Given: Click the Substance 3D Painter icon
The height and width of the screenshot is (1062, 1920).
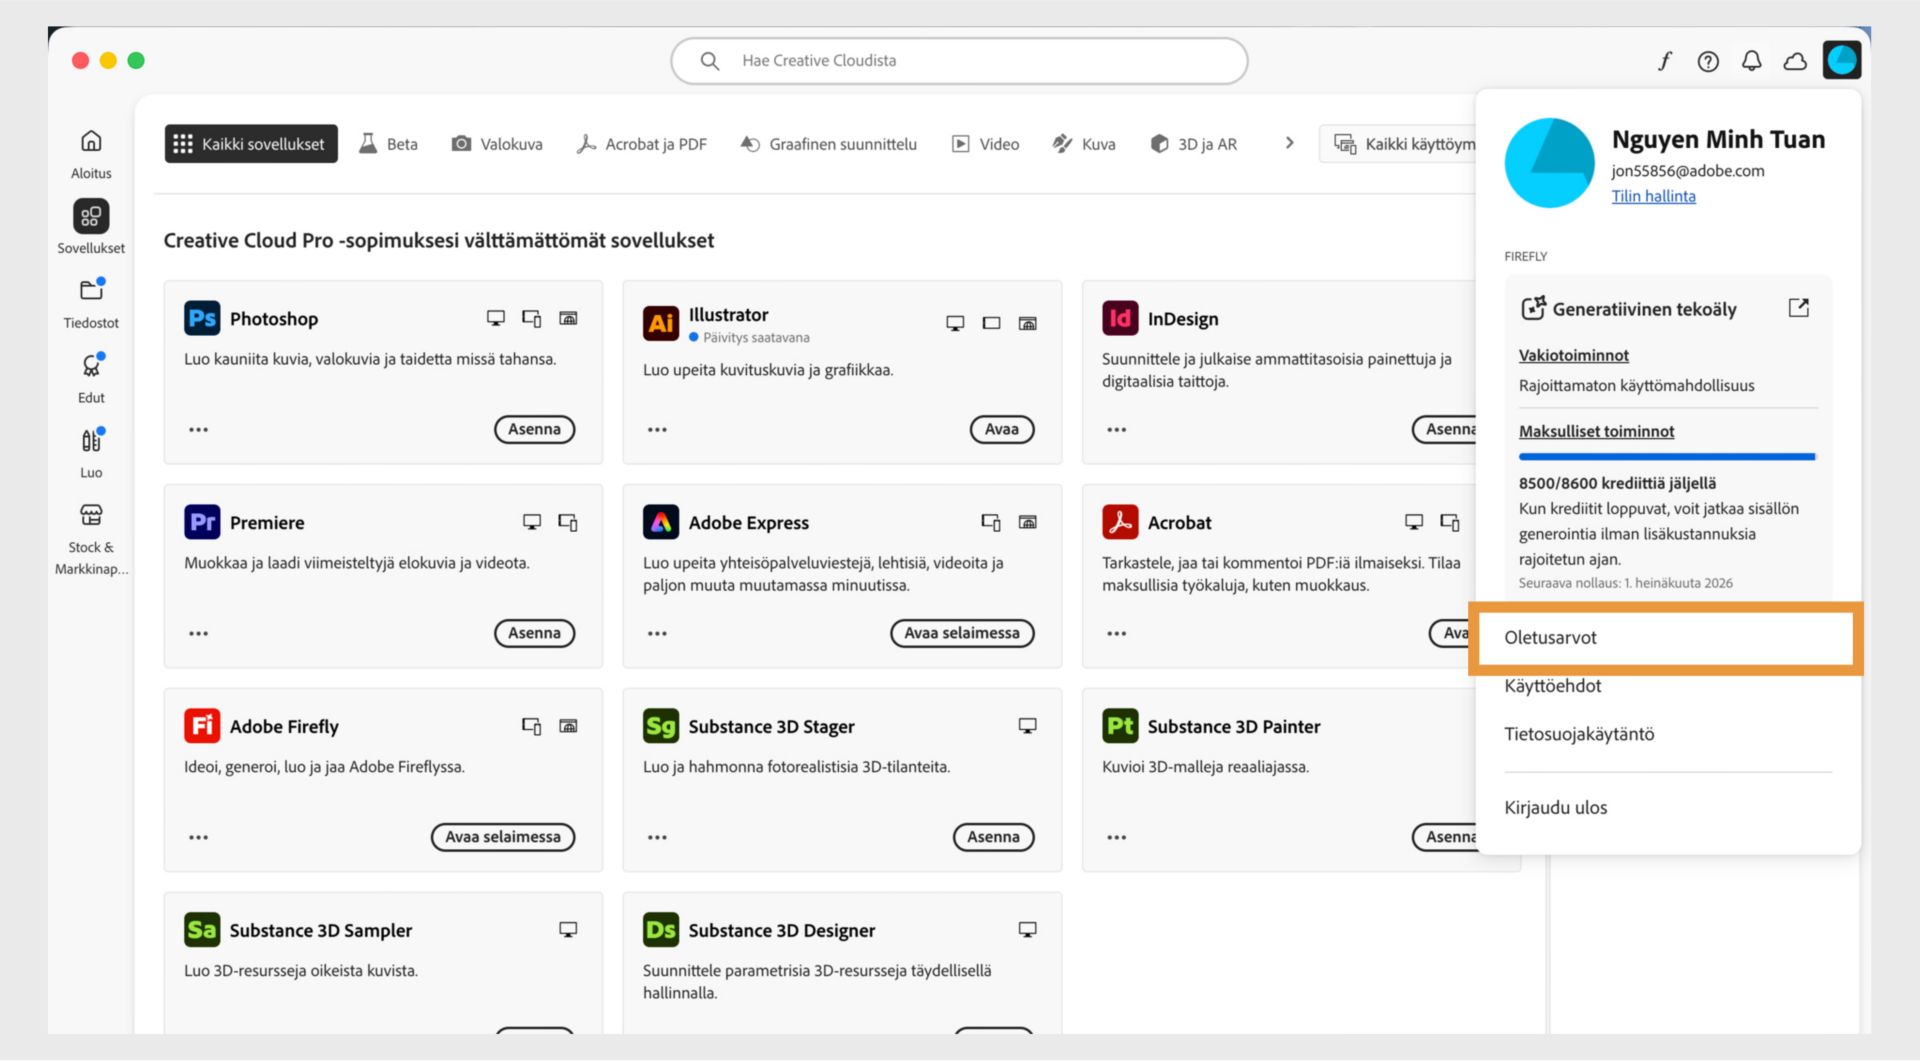Looking at the screenshot, I should coord(1120,726).
